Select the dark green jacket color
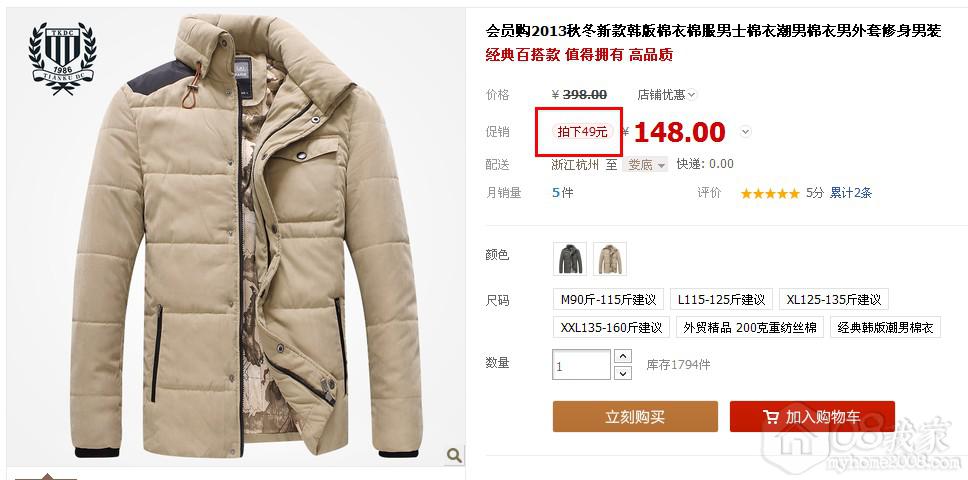Image resolution: width=968 pixels, height=480 pixels. [x=570, y=259]
